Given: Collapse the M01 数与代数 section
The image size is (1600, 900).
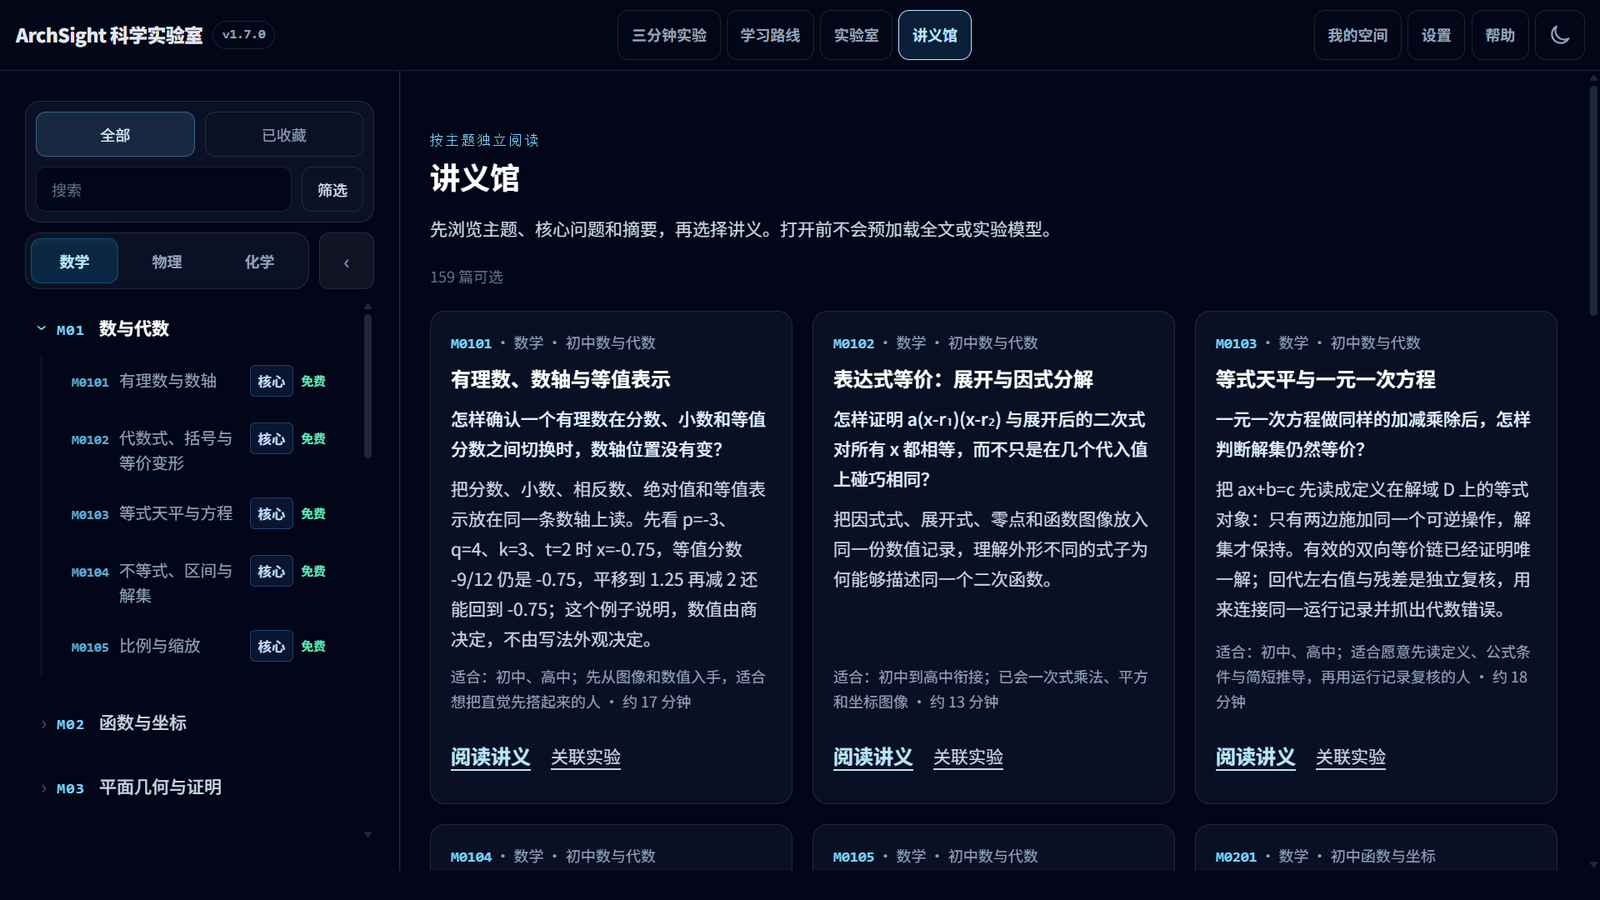Looking at the screenshot, I should (41, 329).
